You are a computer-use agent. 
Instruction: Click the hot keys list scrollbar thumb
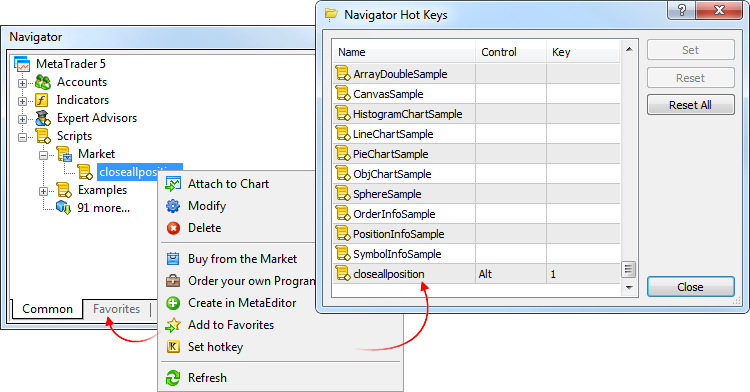629,270
